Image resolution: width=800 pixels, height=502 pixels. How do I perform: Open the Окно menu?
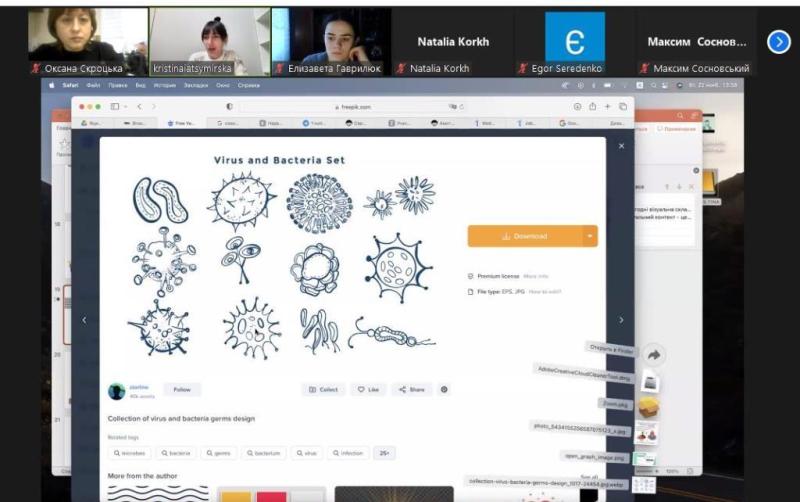(223, 85)
